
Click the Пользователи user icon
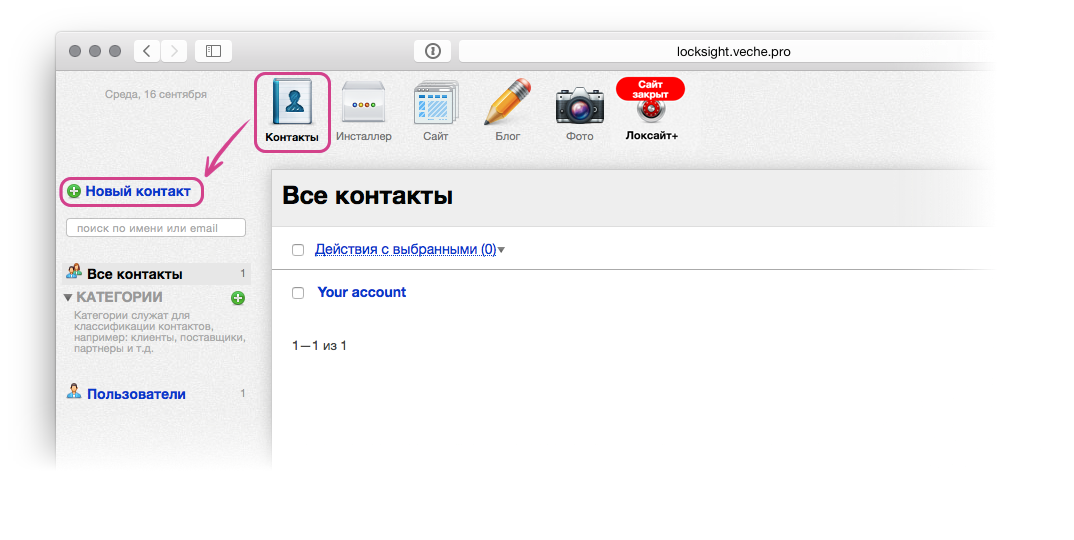click(74, 392)
